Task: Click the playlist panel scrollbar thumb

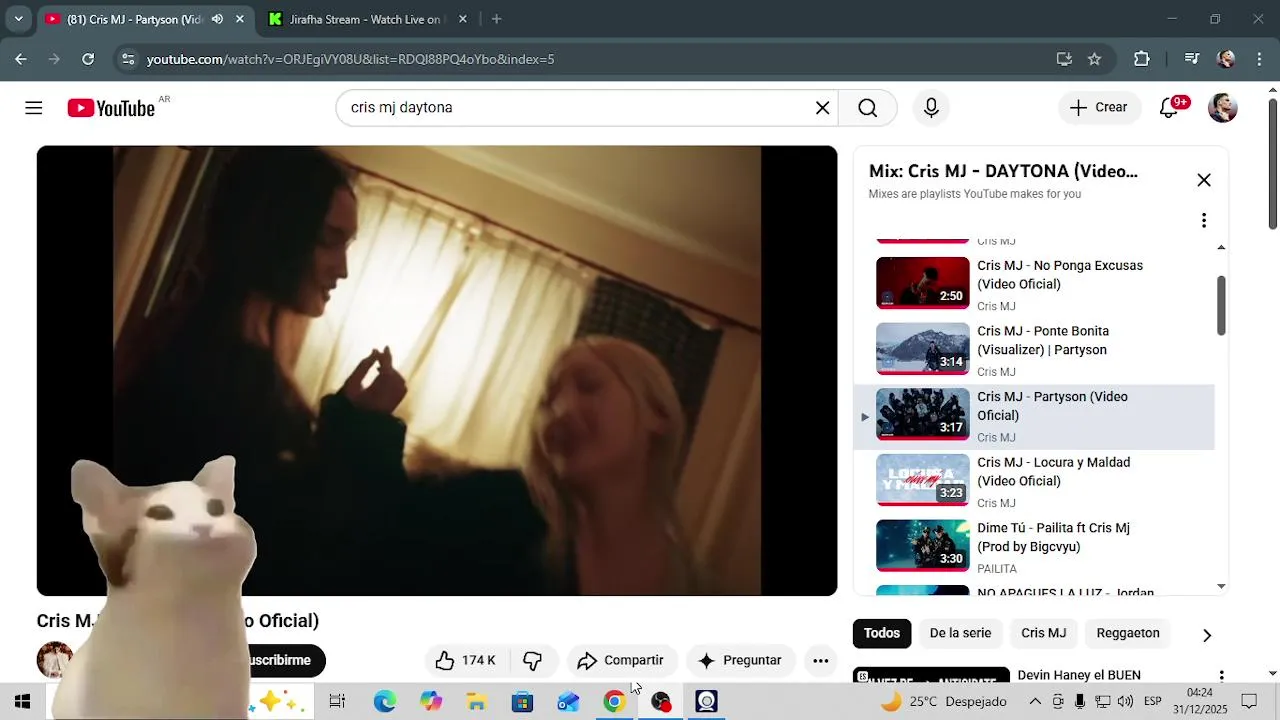Action: tap(1221, 305)
